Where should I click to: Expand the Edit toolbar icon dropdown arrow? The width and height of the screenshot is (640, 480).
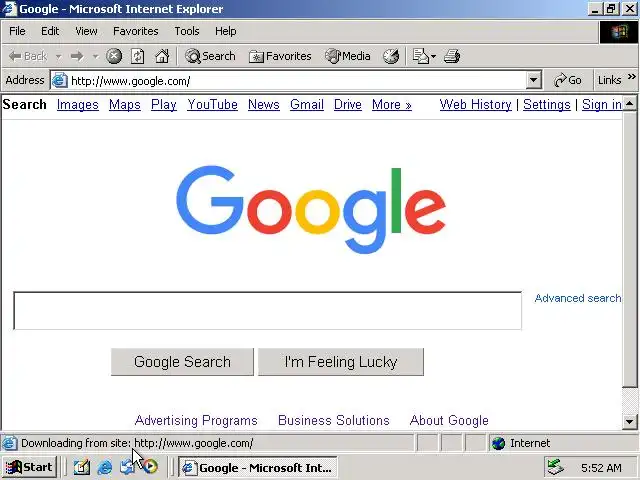tap(433, 56)
